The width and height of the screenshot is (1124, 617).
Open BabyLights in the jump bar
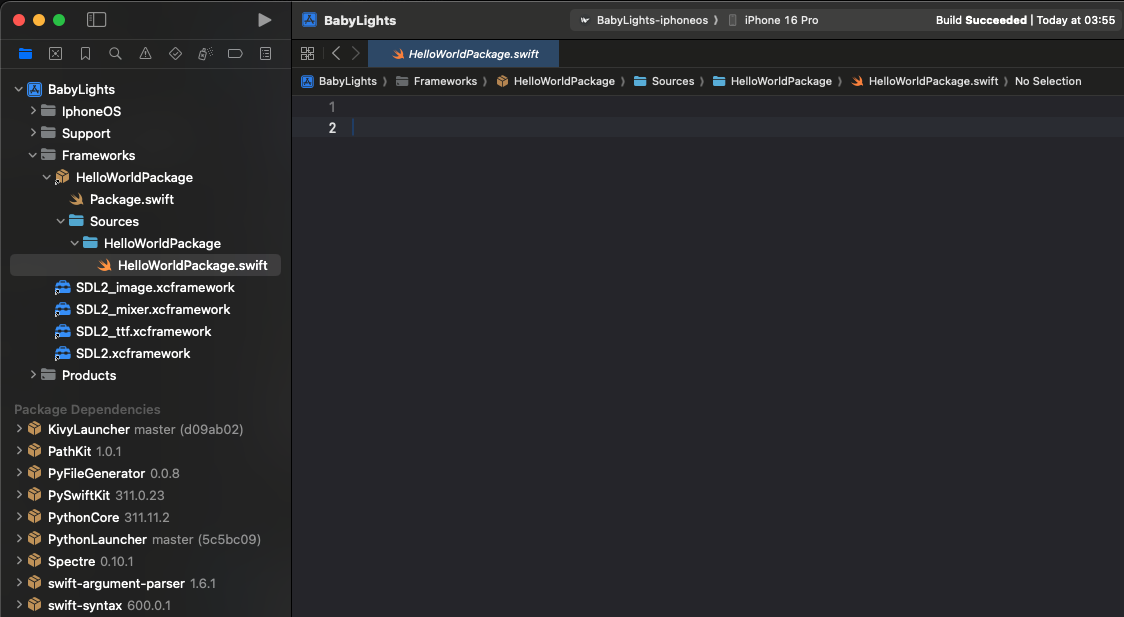(x=339, y=81)
